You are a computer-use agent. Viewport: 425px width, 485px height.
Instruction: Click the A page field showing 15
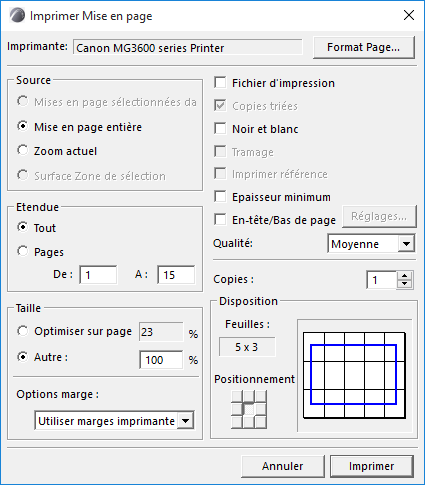(x=176, y=275)
